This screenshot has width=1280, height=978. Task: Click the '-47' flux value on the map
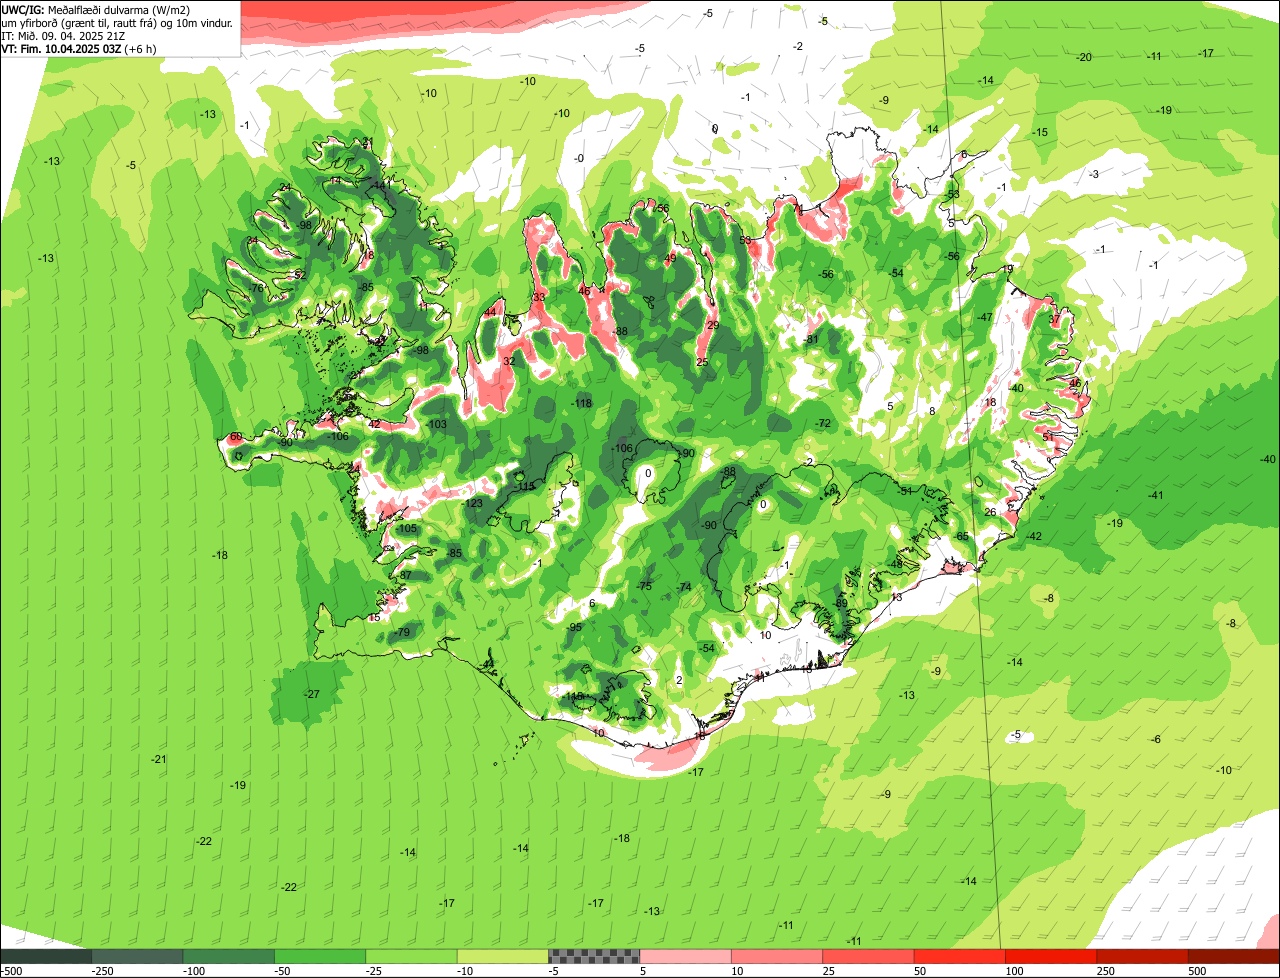coord(985,317)
